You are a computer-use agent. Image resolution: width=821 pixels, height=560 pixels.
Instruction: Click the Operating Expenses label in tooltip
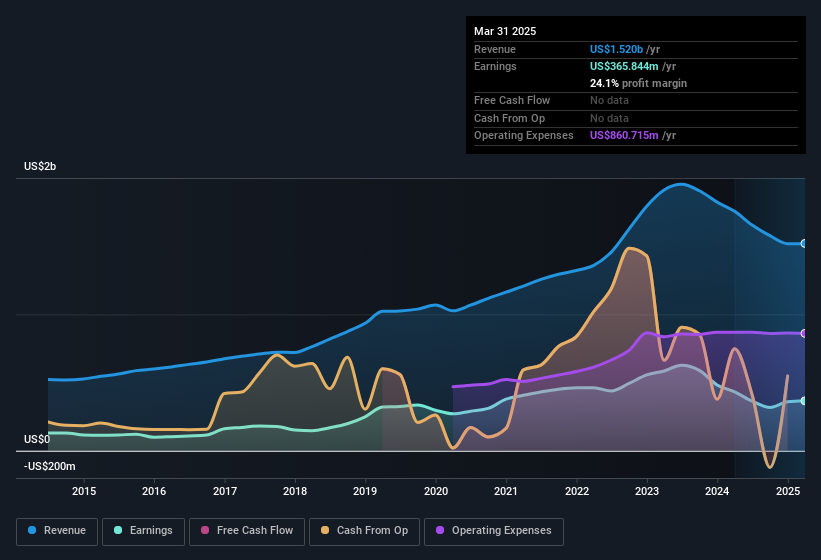click(x=524, y=135)
